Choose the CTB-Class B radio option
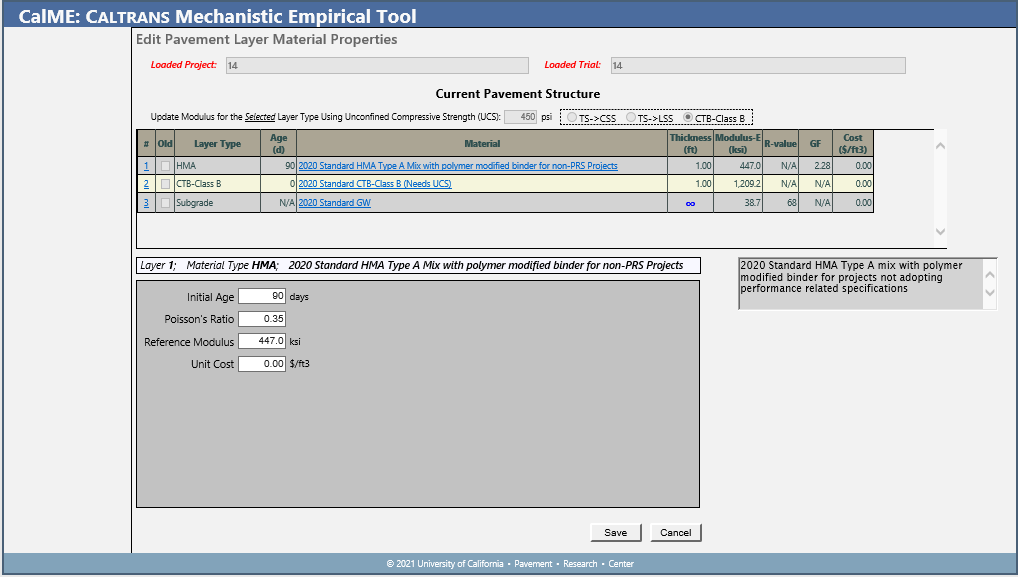This screenshot has height=577, width=1018. point(688,118)
